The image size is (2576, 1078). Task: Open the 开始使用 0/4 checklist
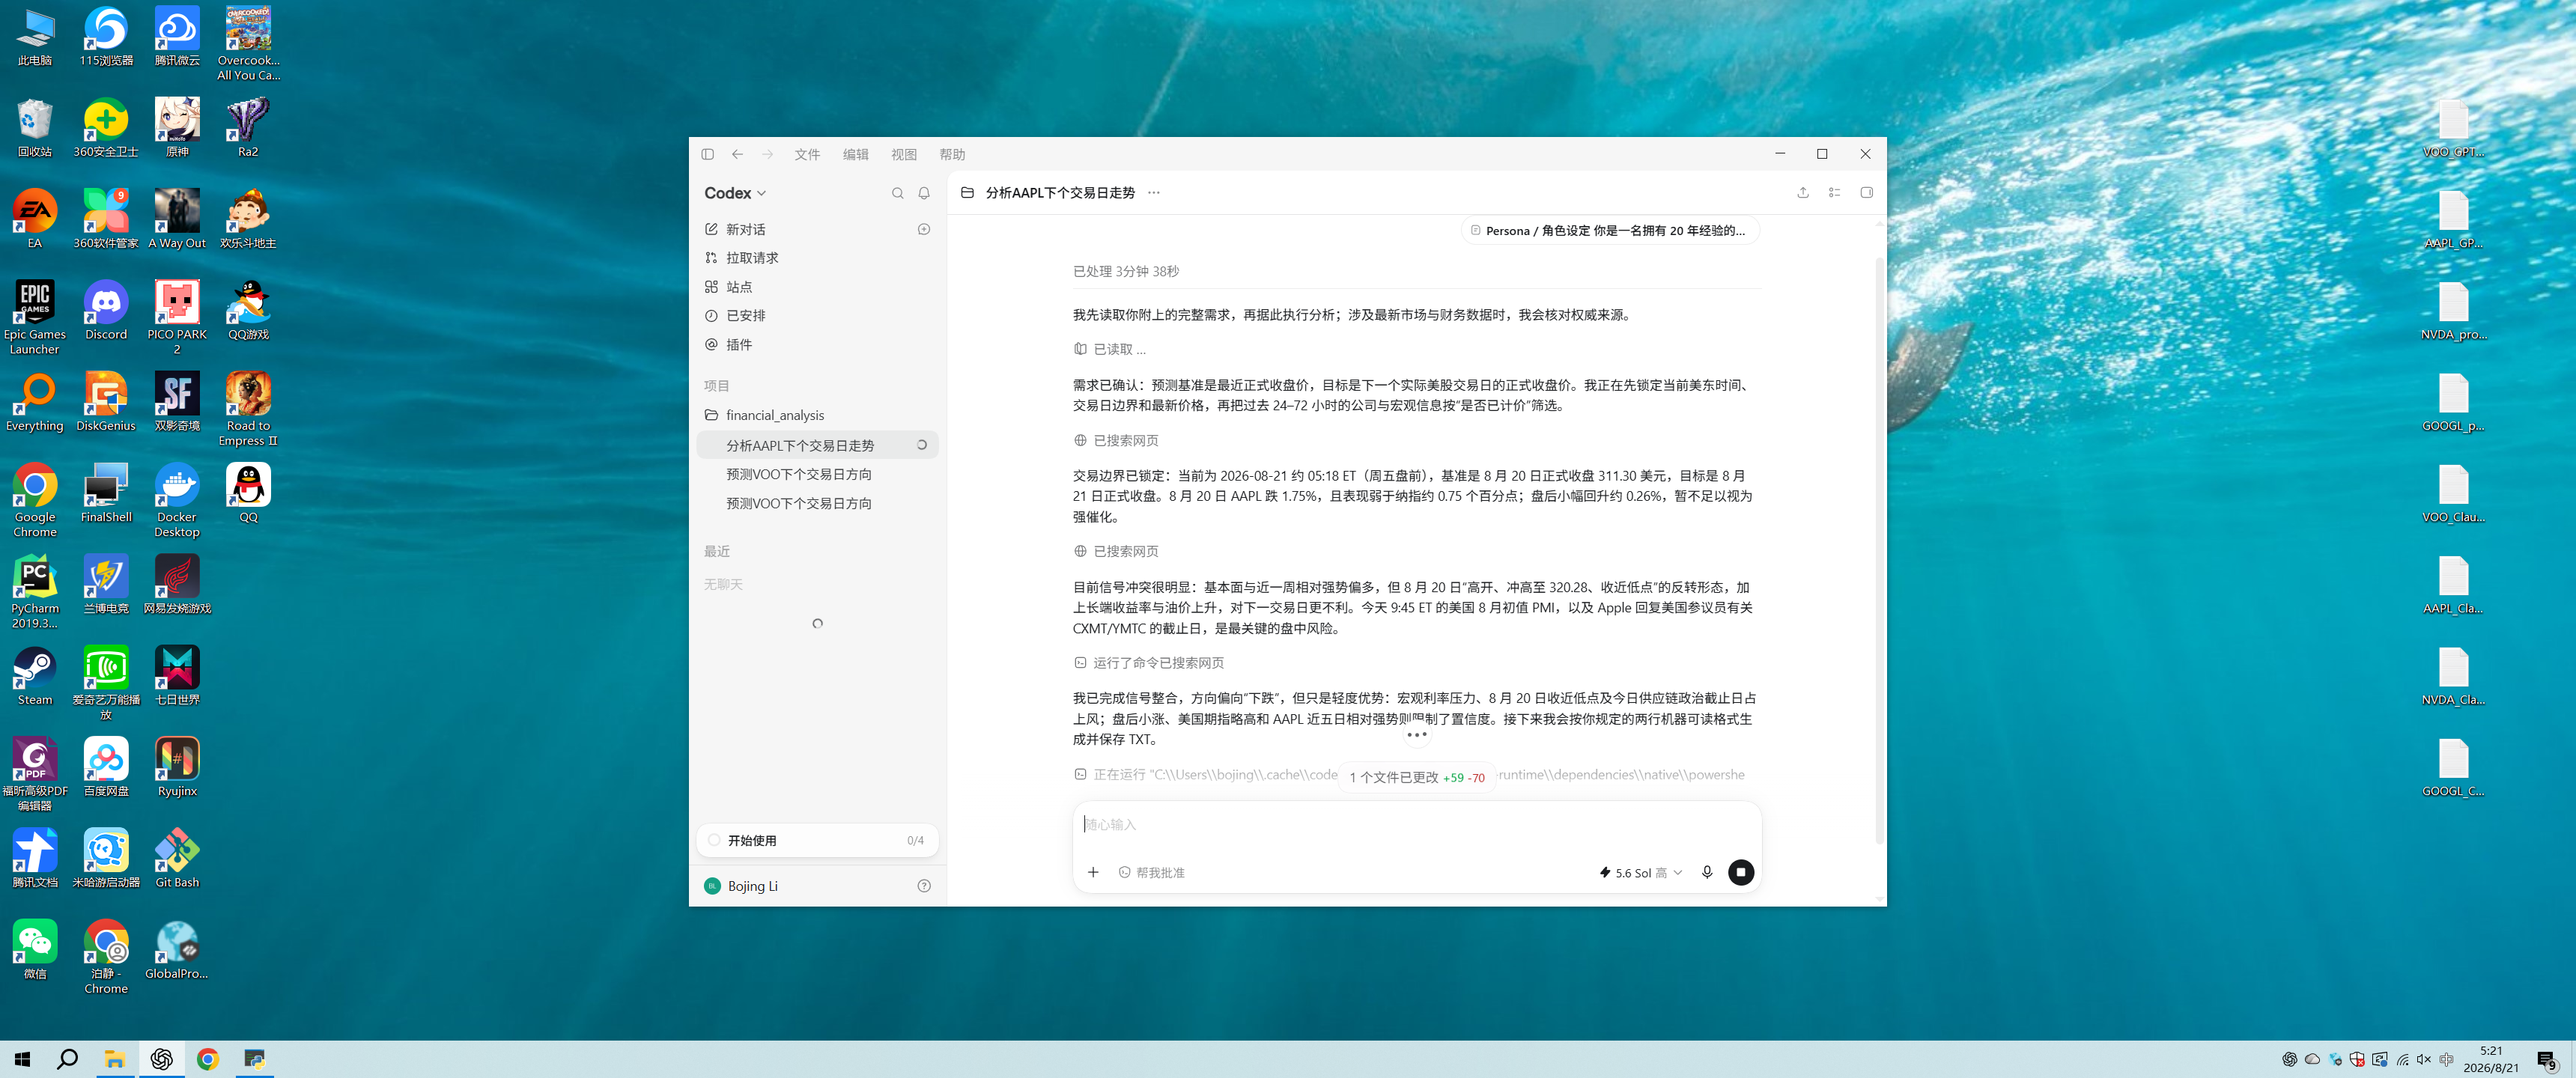click(817, 840)
